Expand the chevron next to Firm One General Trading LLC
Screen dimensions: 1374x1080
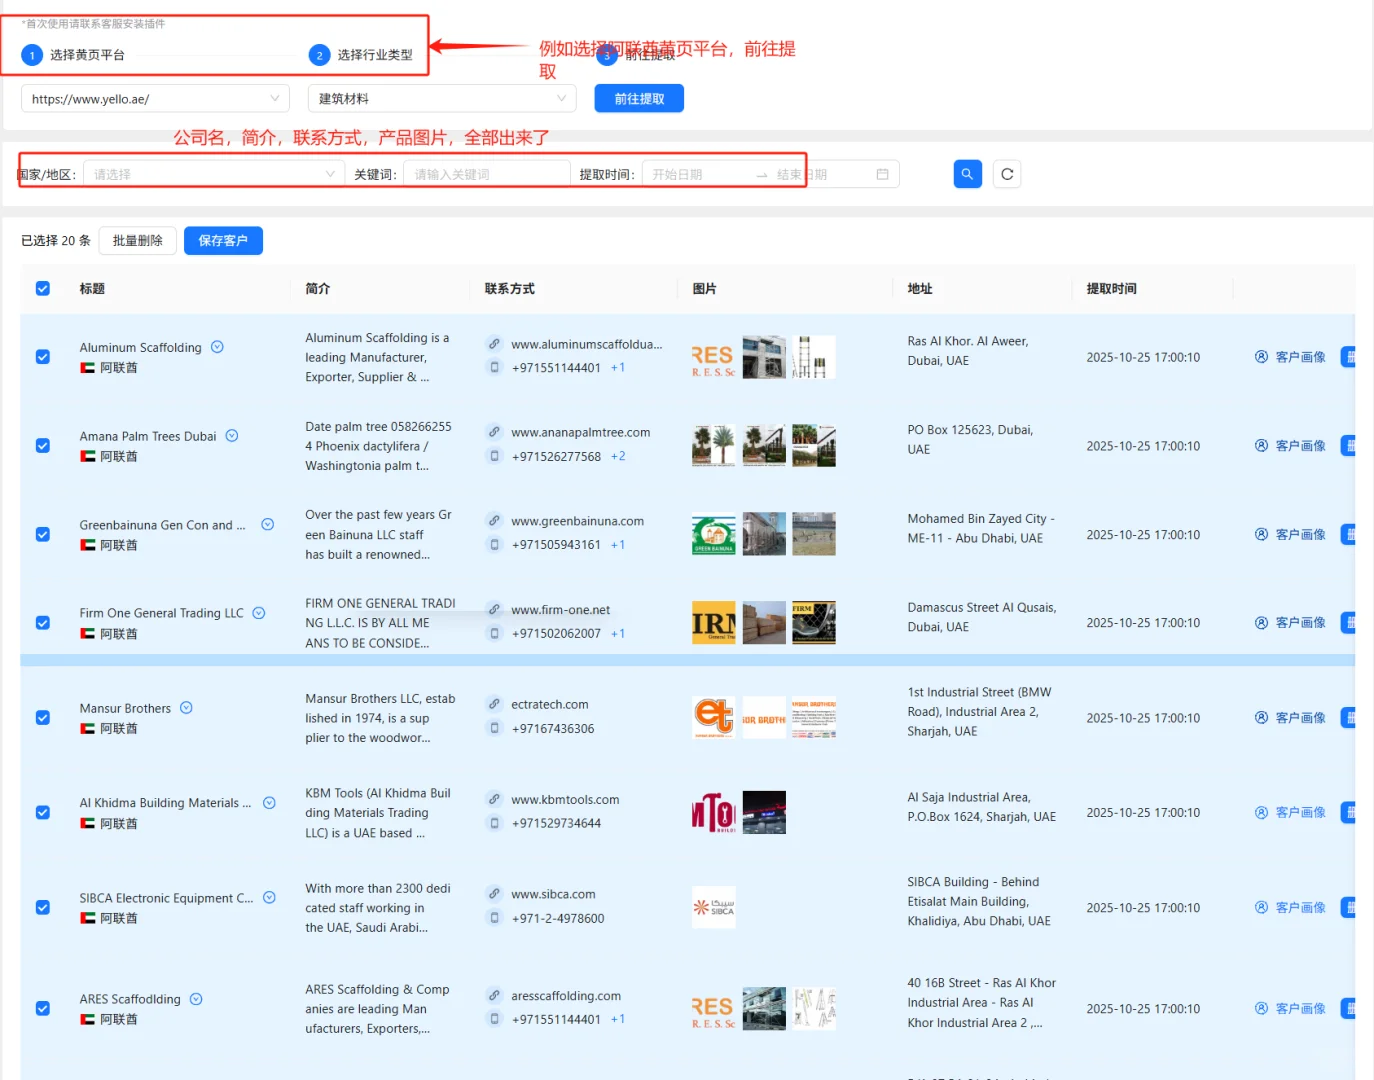[x=259, y=613]
